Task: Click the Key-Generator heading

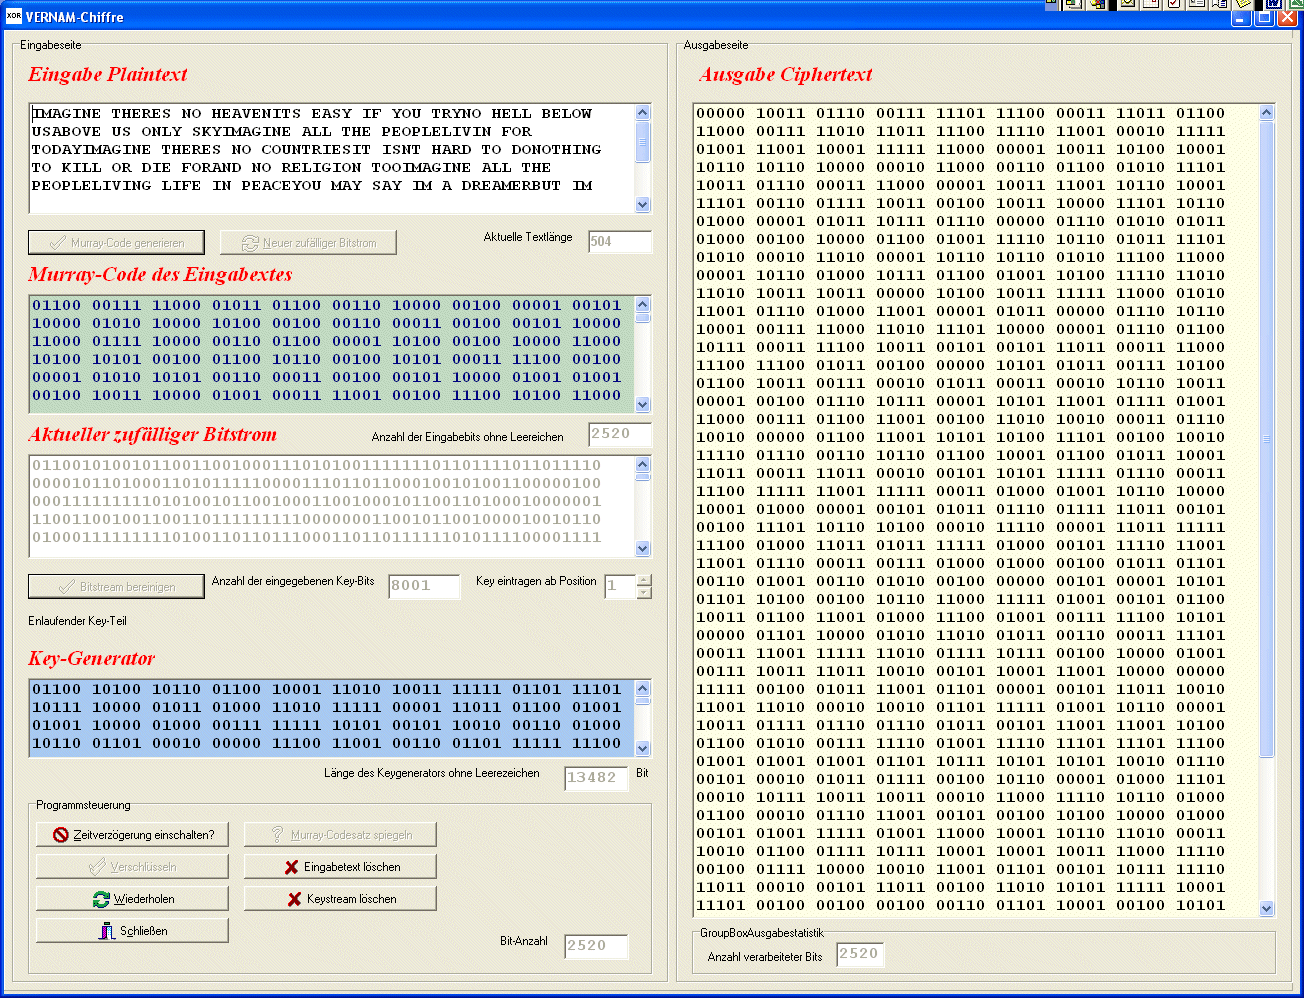Action: 92,658
